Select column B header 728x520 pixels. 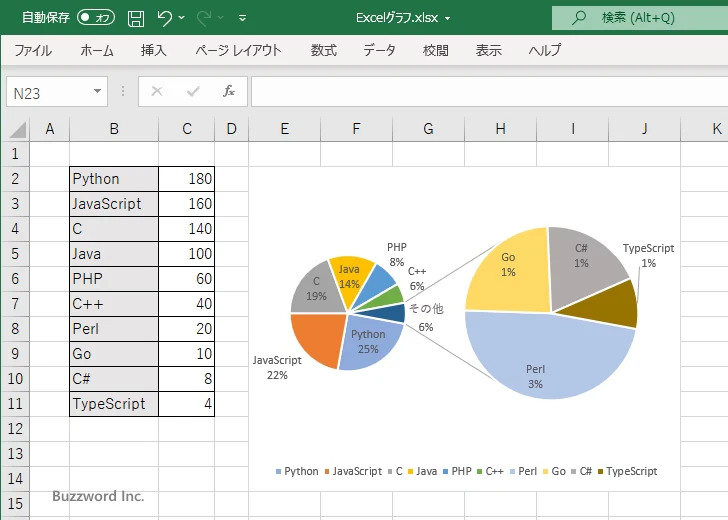[114, 129]
